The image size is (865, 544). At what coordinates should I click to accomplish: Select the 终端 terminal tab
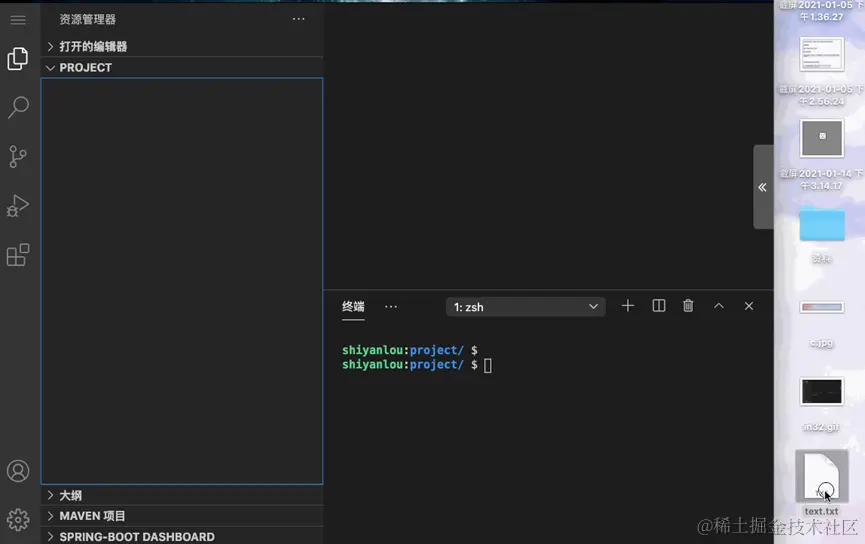tap(353, 307)
